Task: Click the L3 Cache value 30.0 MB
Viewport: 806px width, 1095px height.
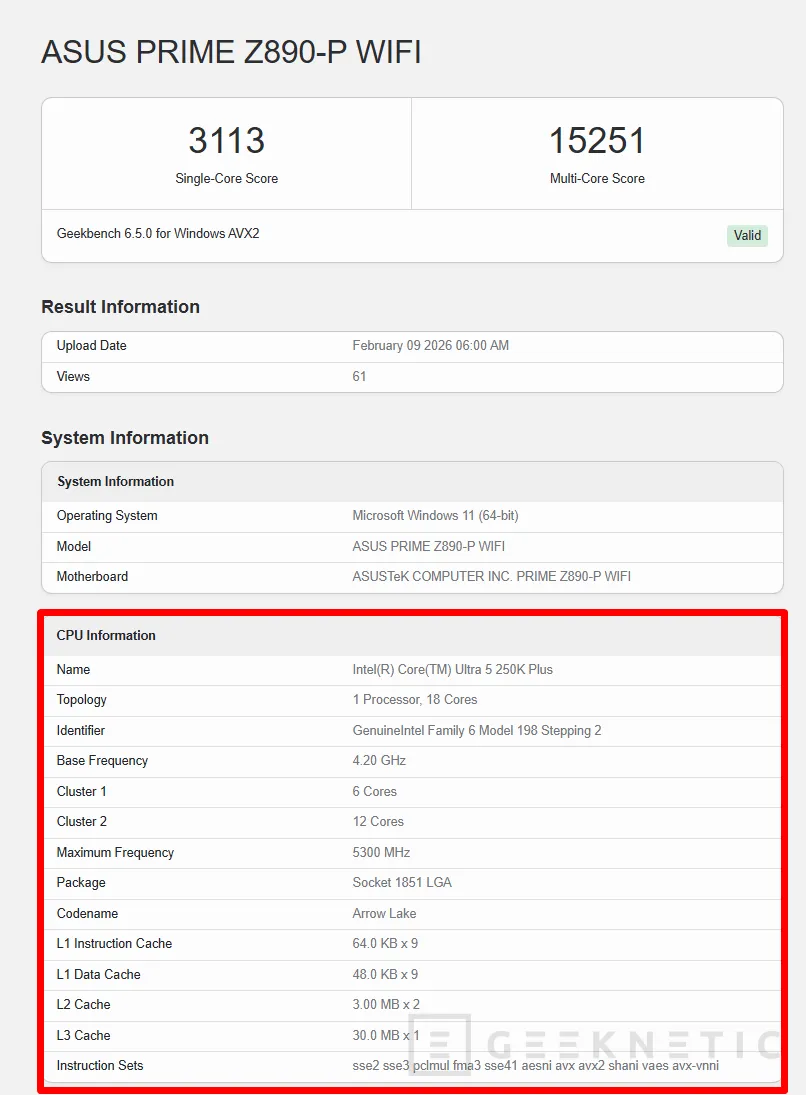Action: click(x=385, y=1035)
